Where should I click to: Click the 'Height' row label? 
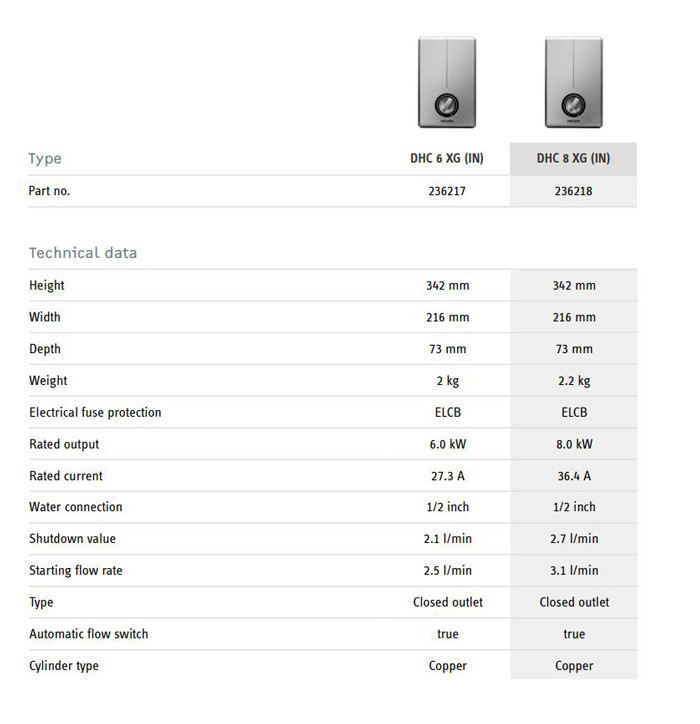pos(47,285)
